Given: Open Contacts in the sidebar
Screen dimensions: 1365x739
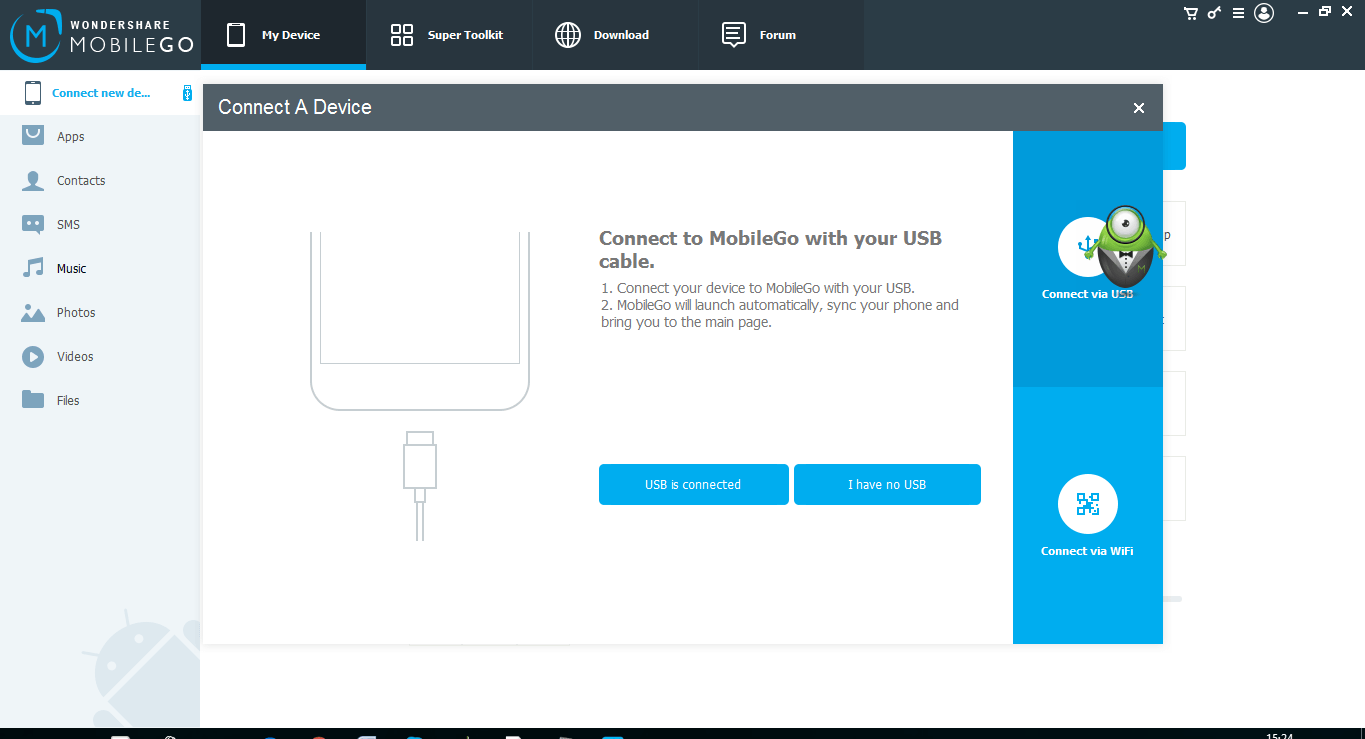Looking at the screenshot, I should (x=80, y=181).
